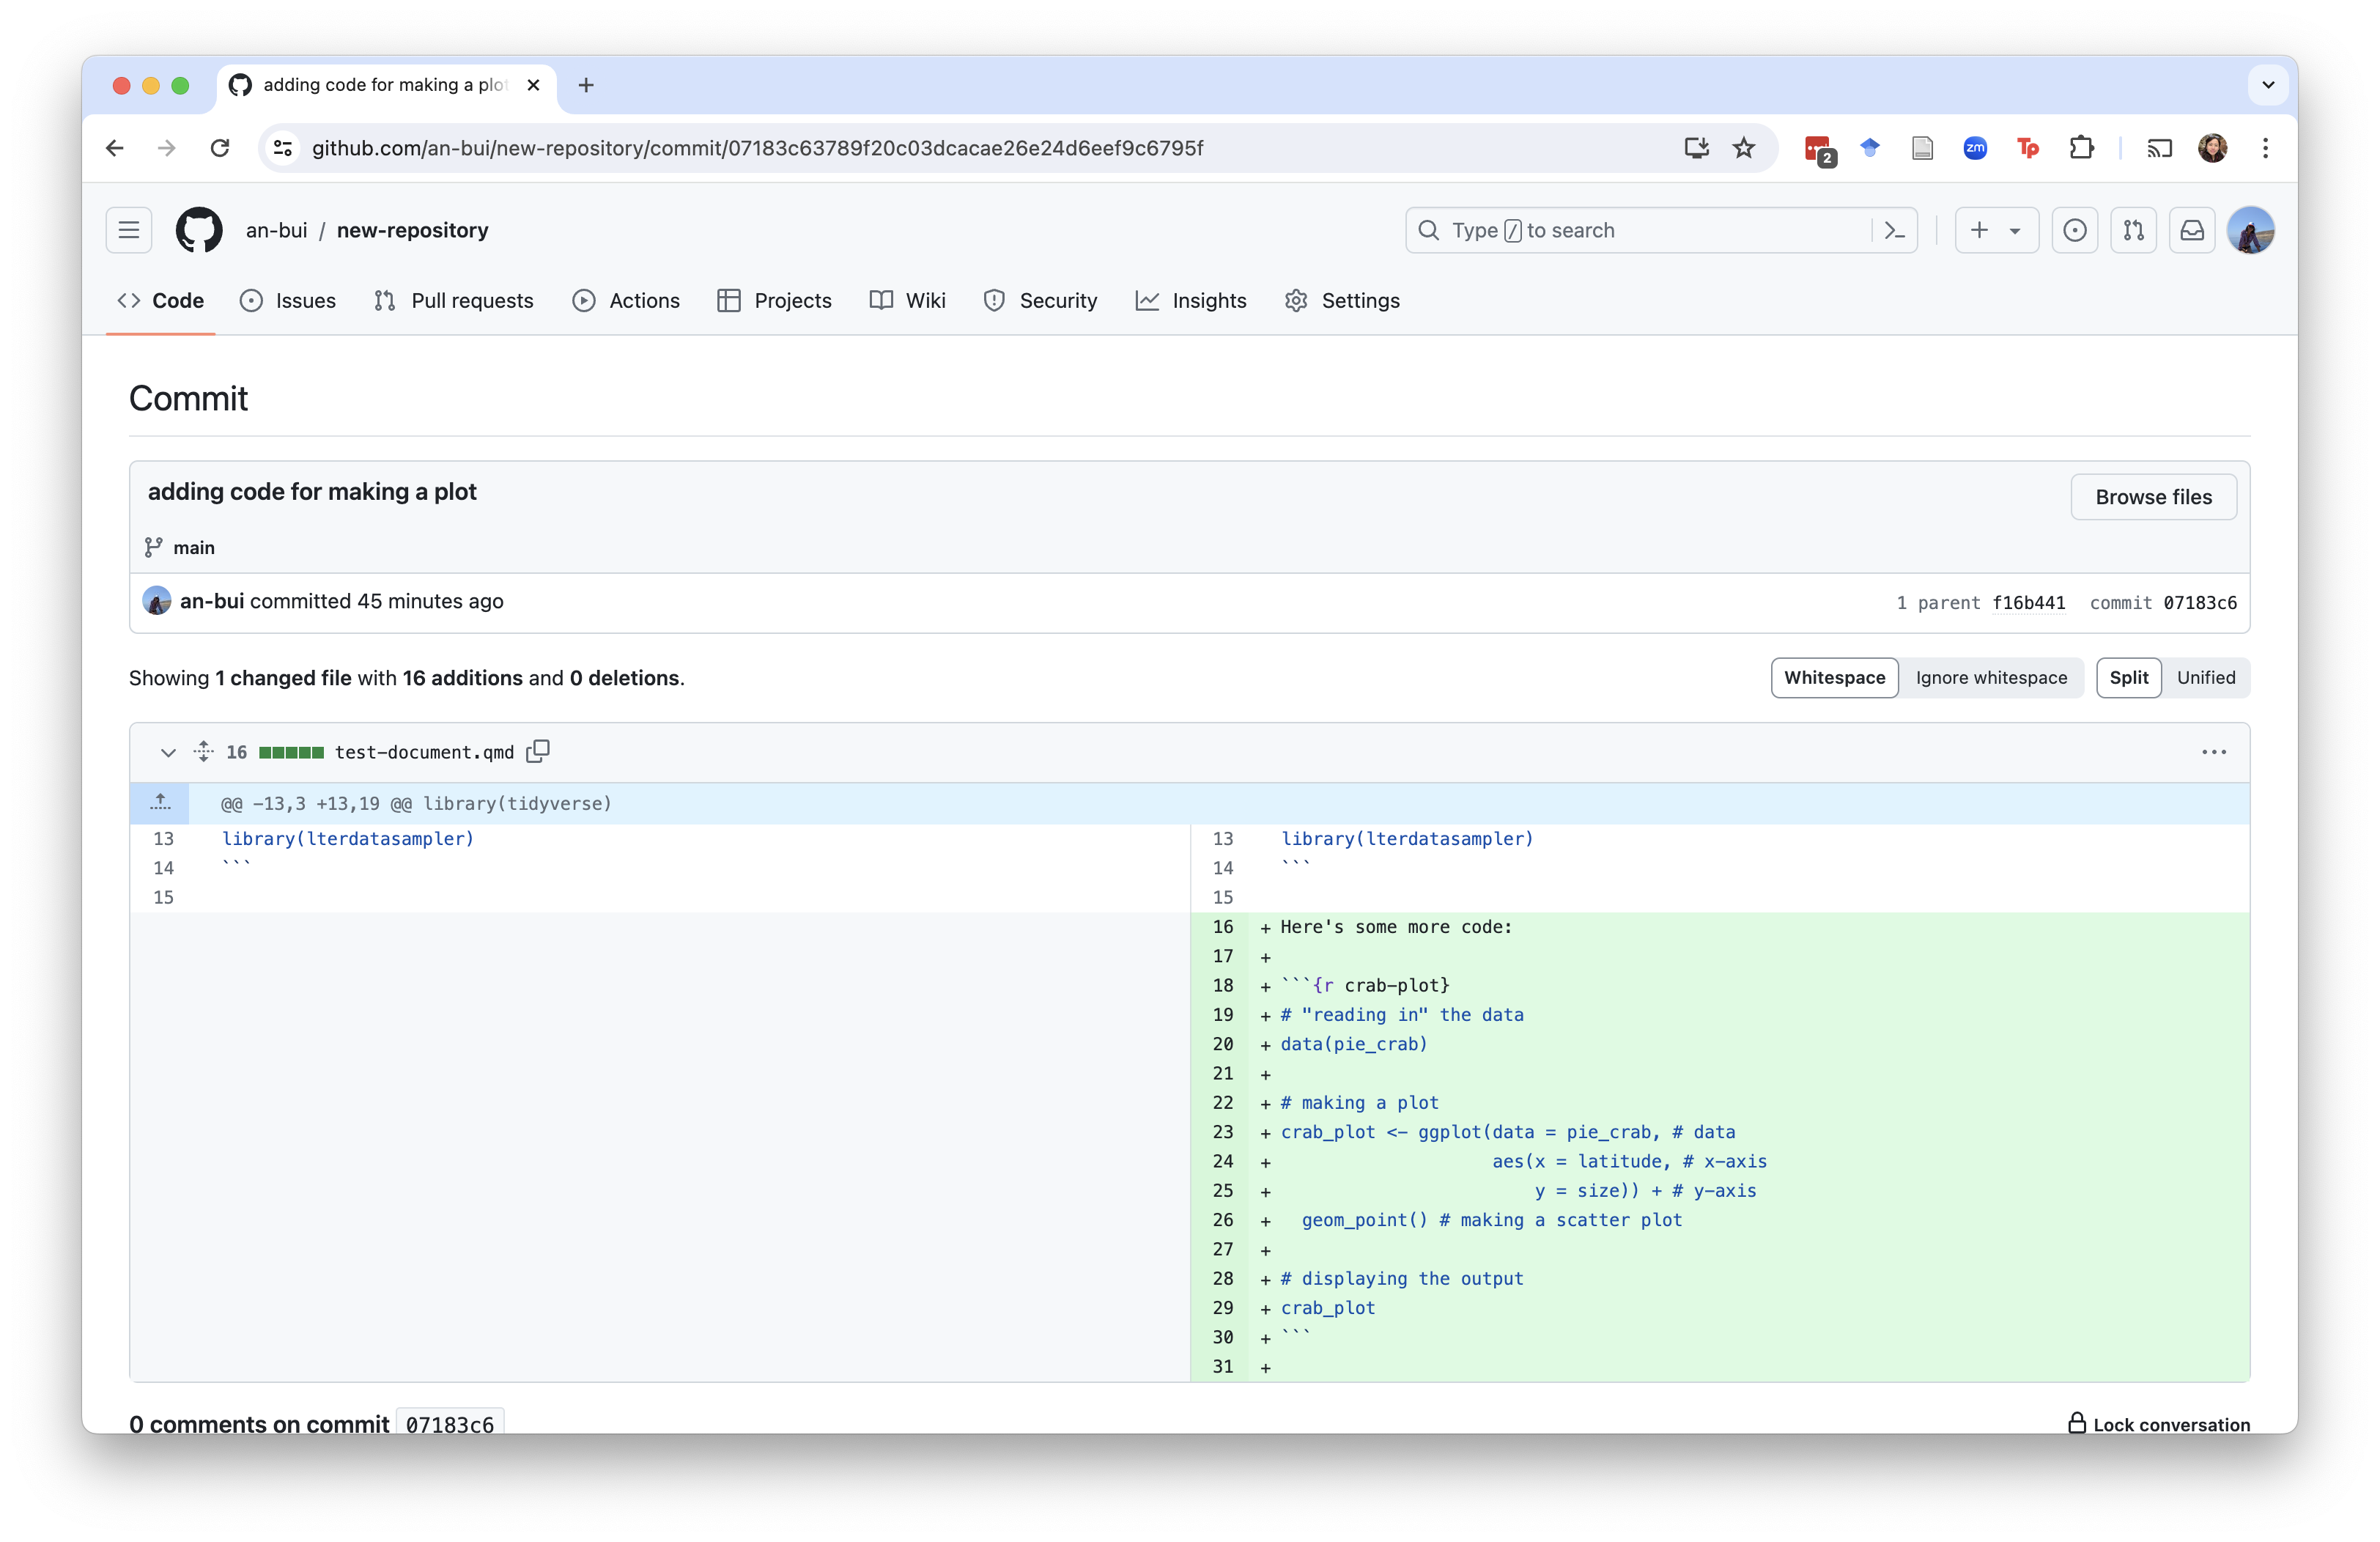
Task: Switch to Ignore whitespace mode
Action: click(1991, 678)
